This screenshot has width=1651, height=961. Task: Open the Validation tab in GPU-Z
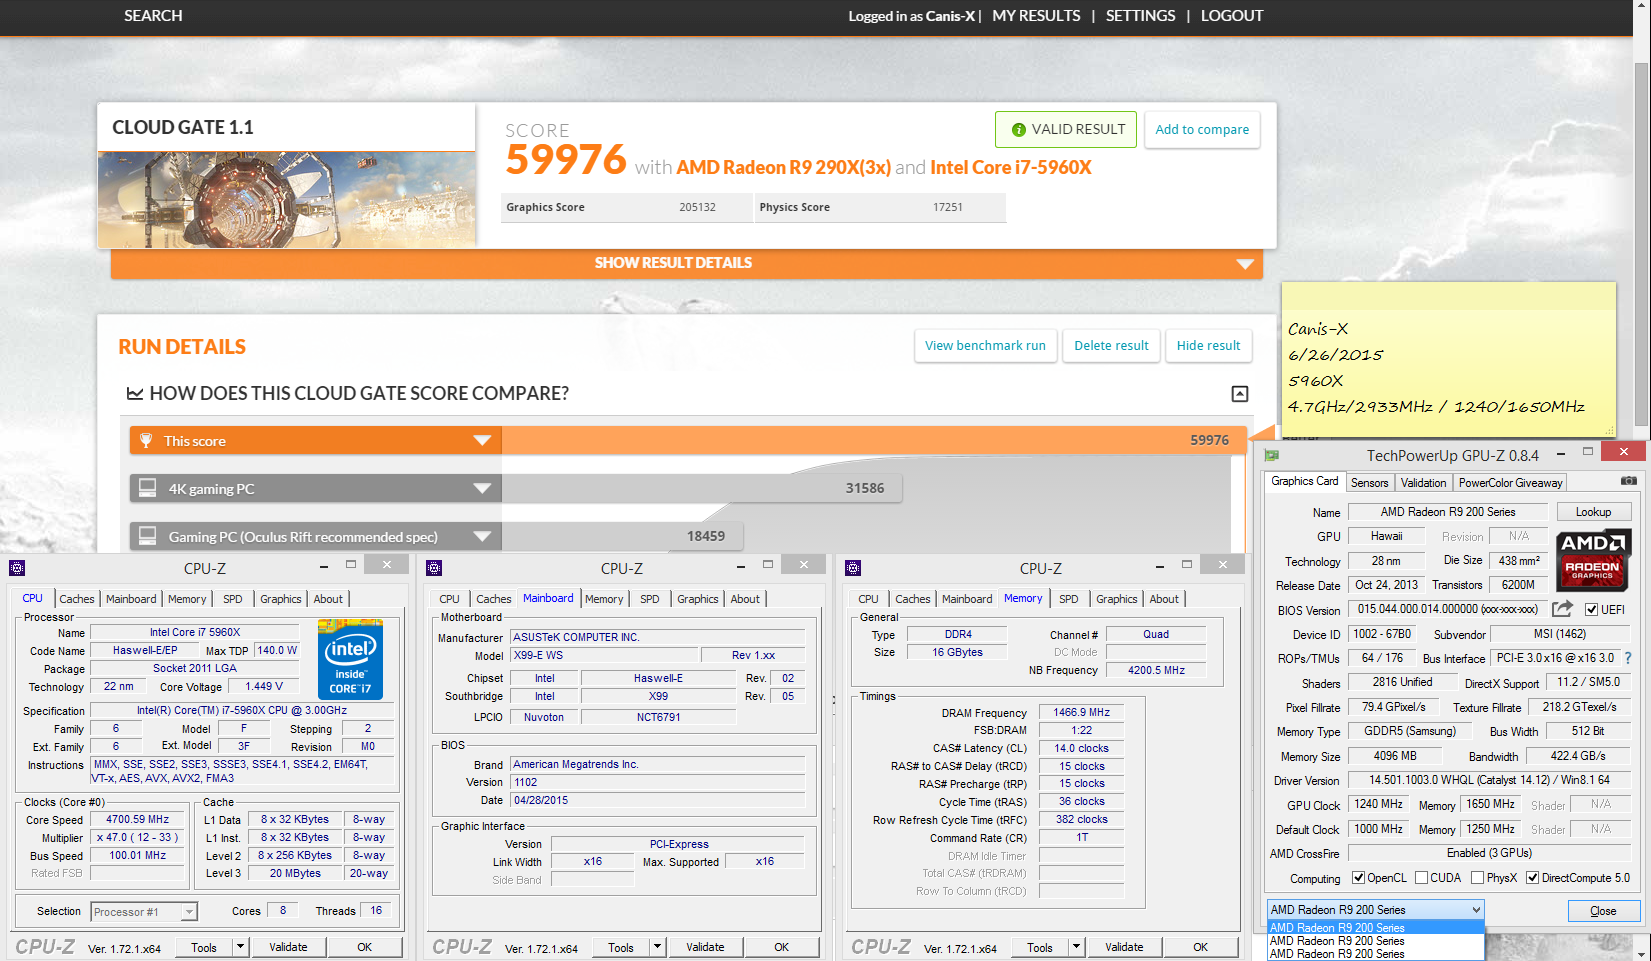(1423, 483)
